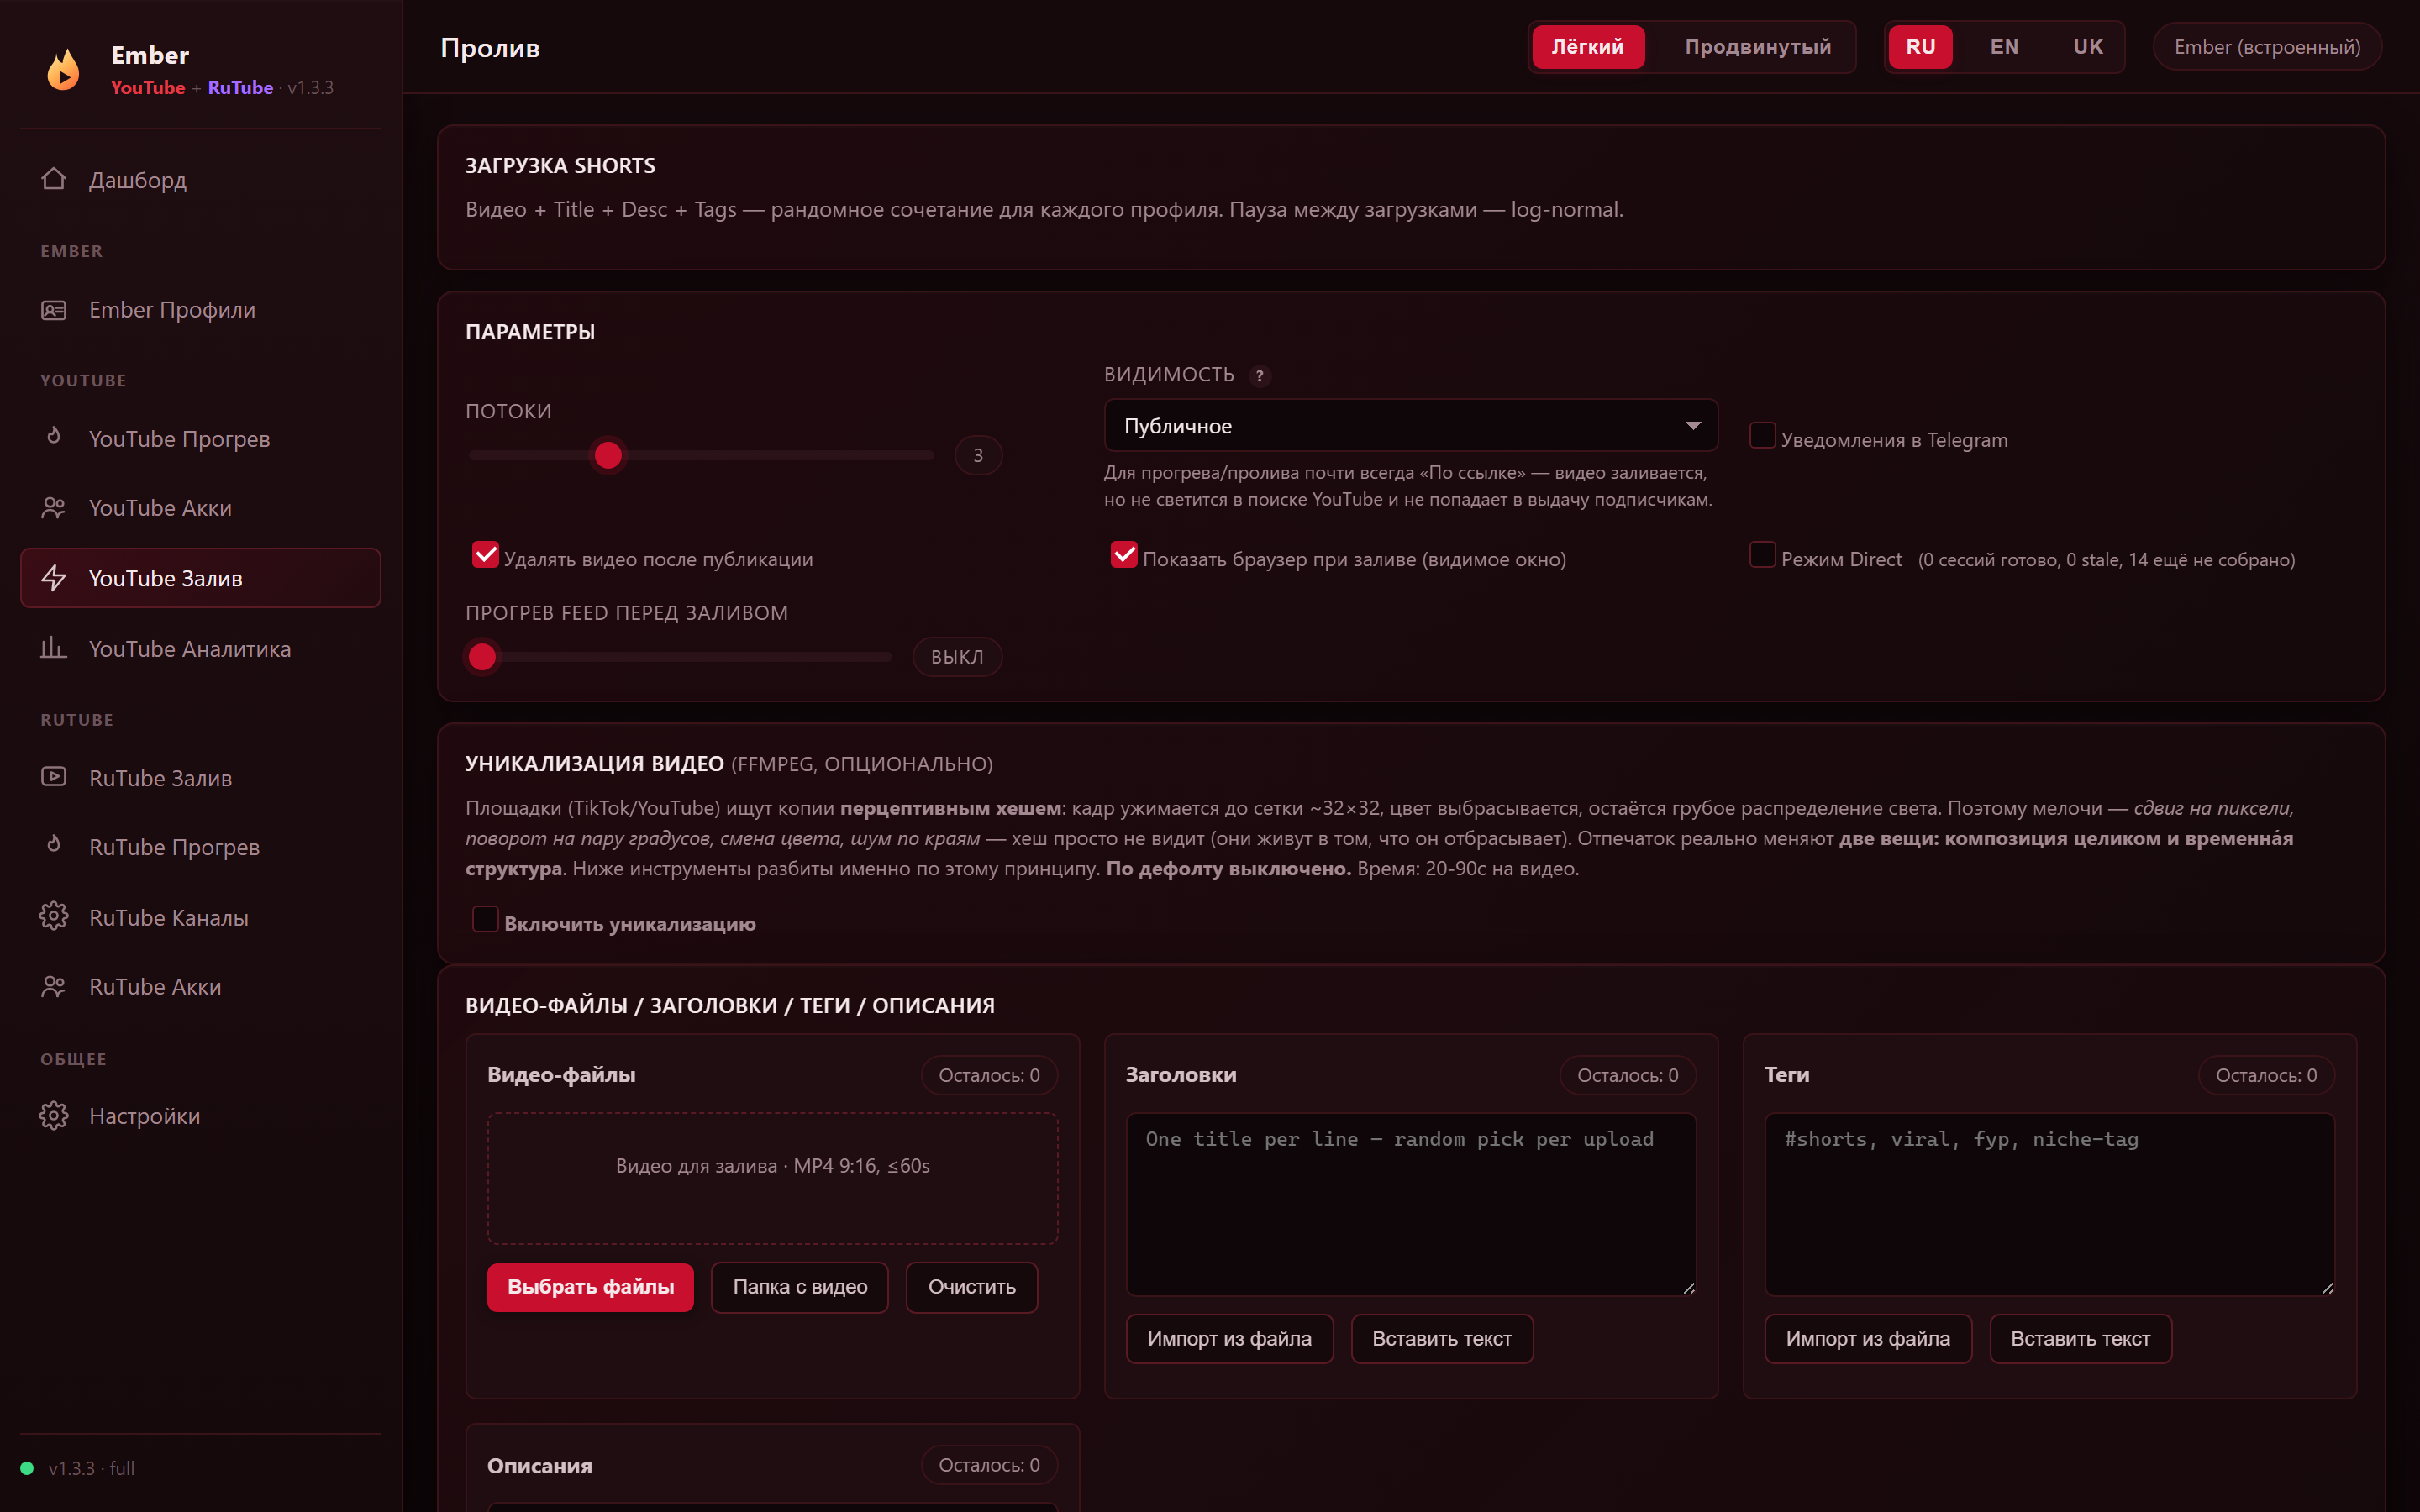Open RuTube Каналы section

[200, 917]
